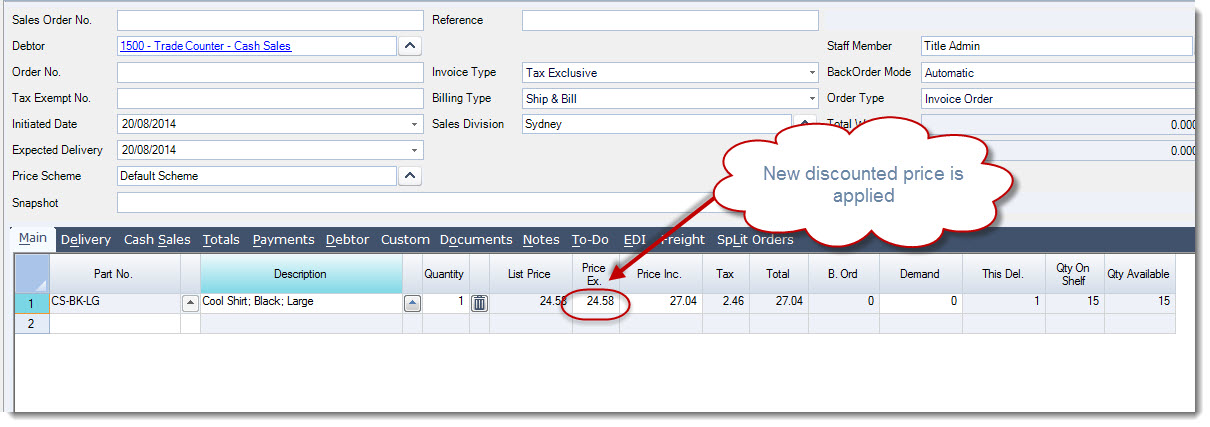
Task: Select the Price Inc. column header
Action: 660,274
